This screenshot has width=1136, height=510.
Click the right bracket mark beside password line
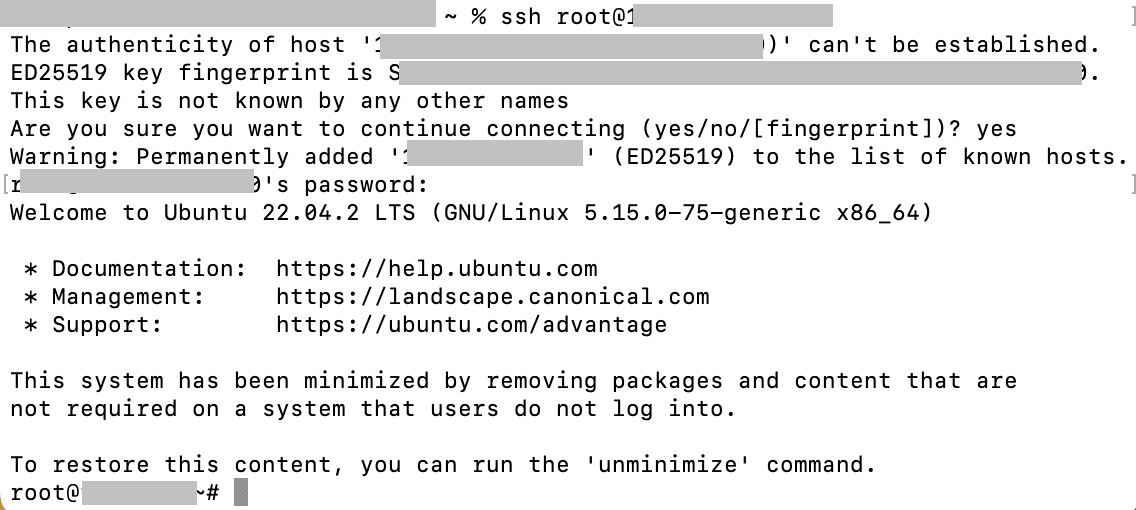(x=1132, y=184)
